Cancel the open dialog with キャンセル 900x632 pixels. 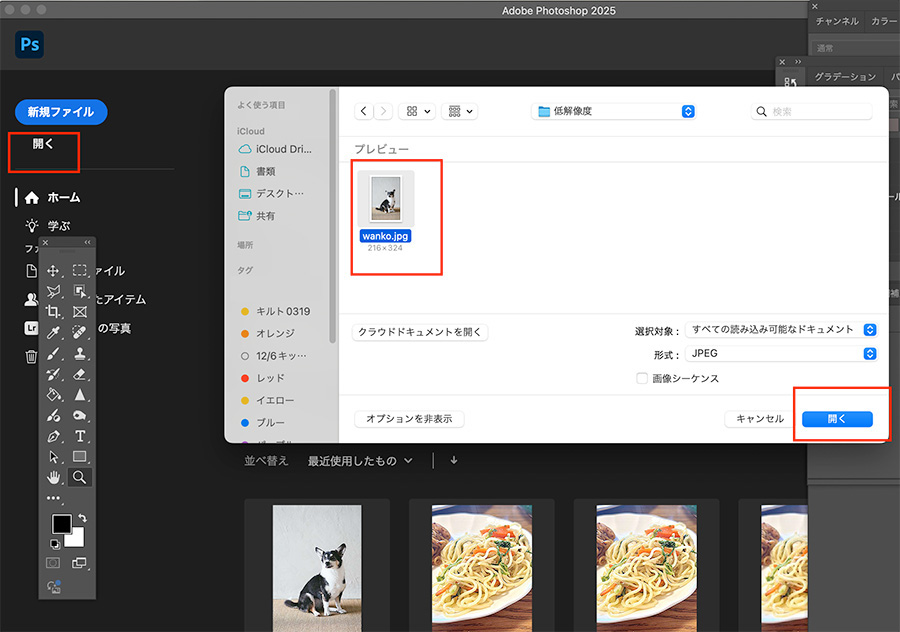tap(759, 419)
